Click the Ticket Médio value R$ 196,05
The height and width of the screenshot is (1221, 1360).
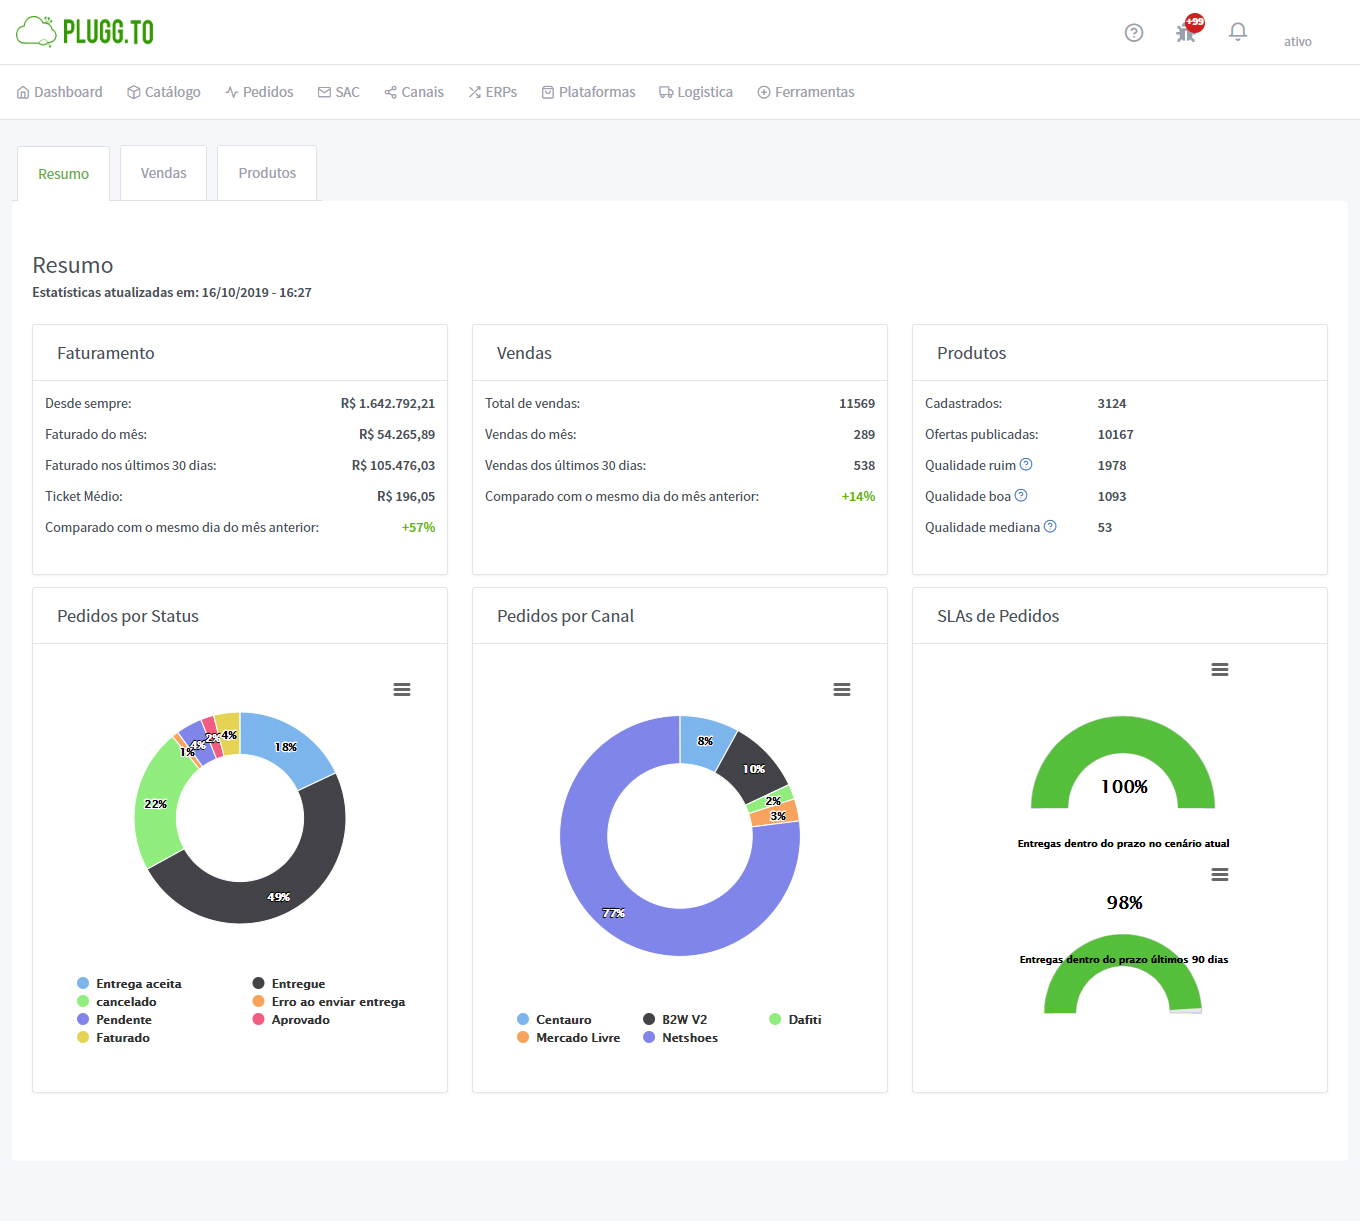(x=406, y=496)
